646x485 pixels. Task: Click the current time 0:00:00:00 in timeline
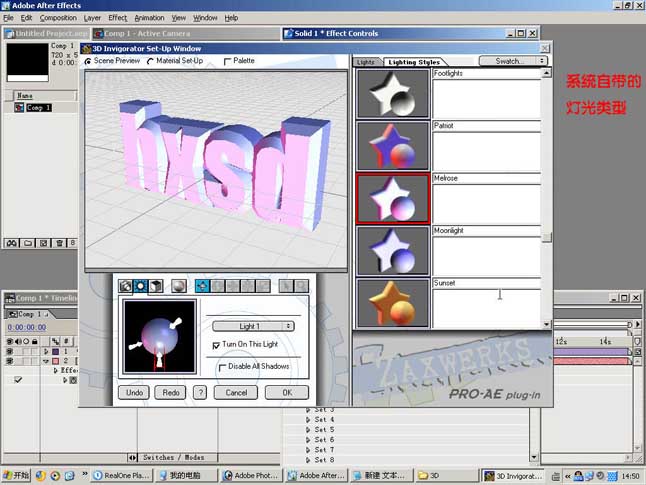tap(27, 327)
